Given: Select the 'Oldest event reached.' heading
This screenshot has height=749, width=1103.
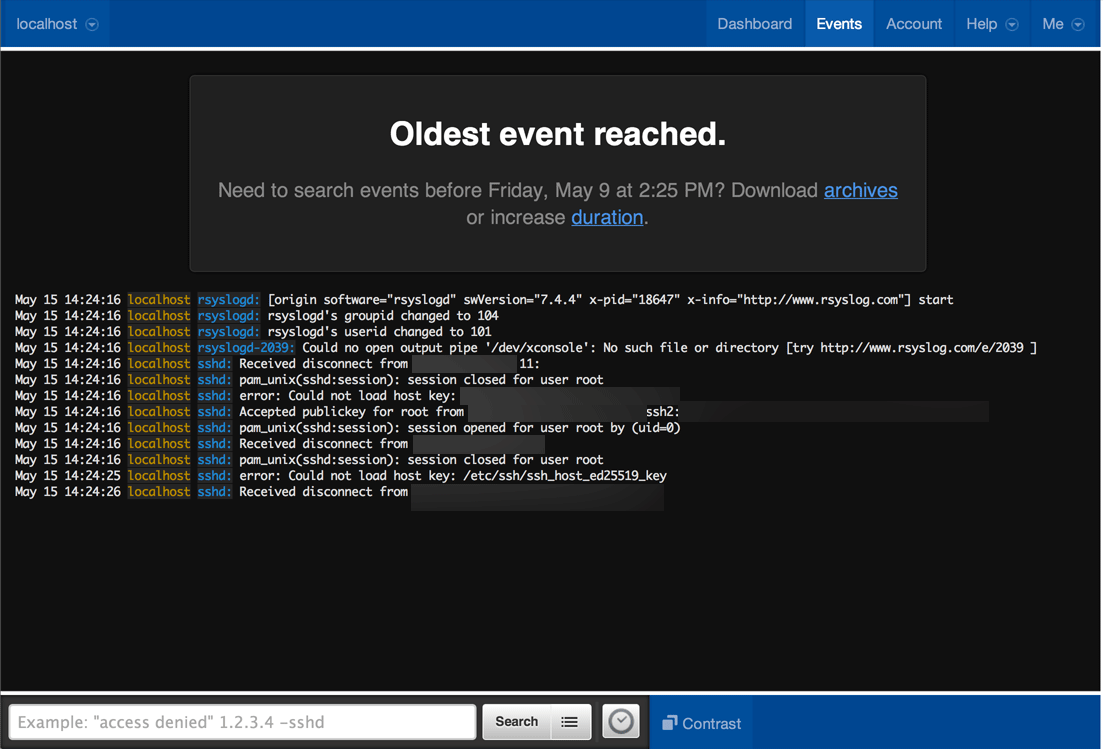Looking at the screenshot, I should 558,134.
